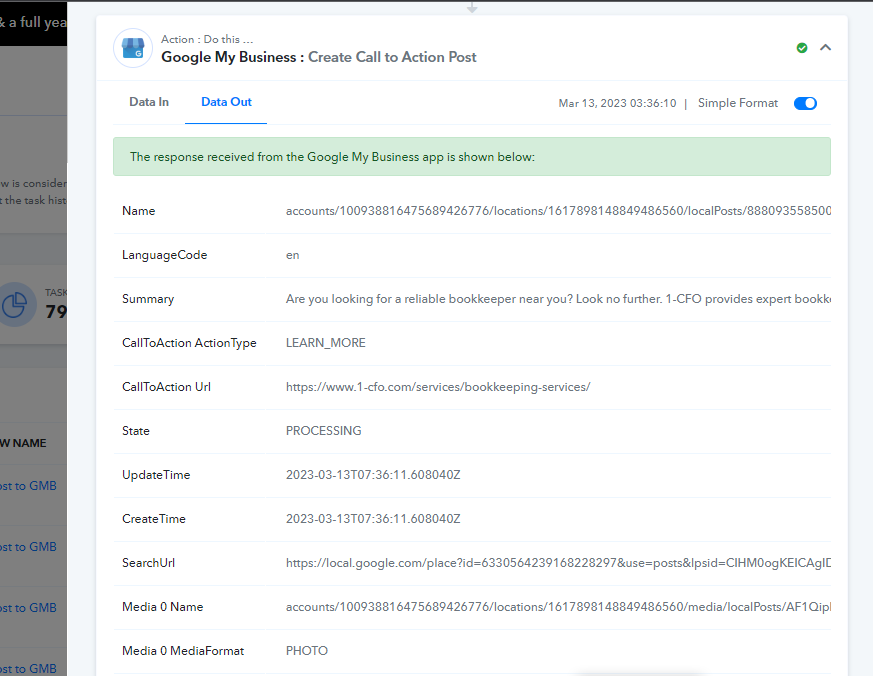This screenshot has height=676, width=873.
Task: Click the 'Name' field label
Action: 139,211
